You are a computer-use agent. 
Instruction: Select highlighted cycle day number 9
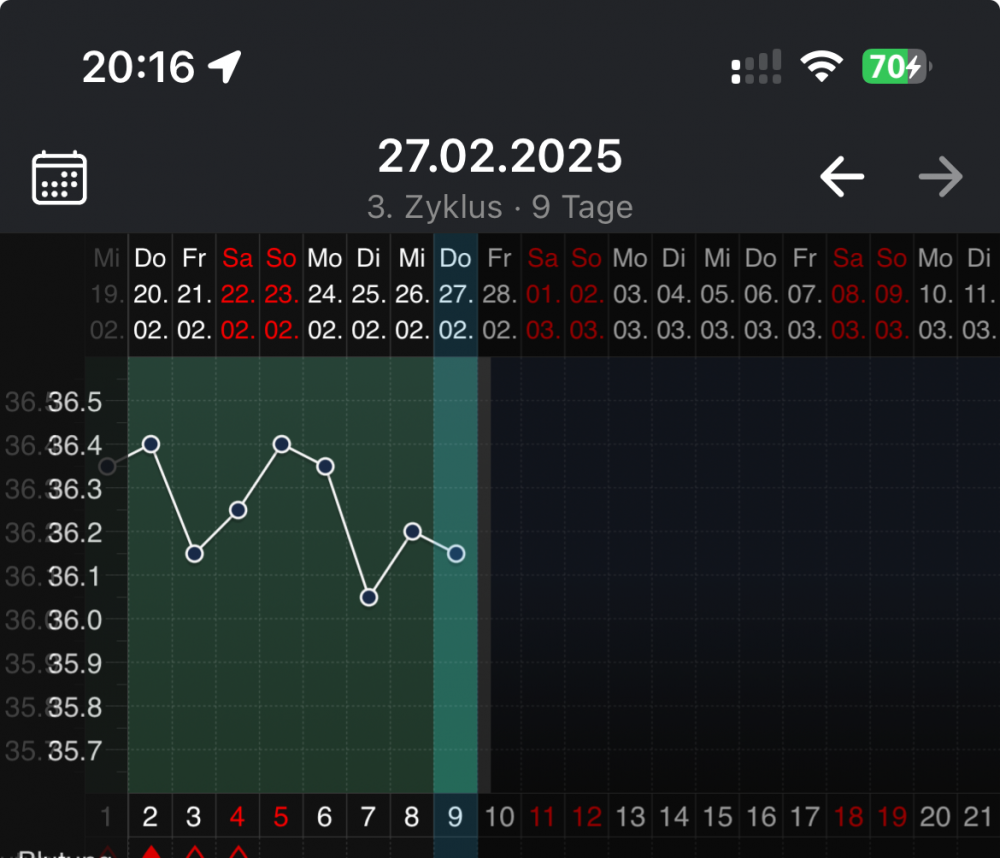[x=455, y=817]
